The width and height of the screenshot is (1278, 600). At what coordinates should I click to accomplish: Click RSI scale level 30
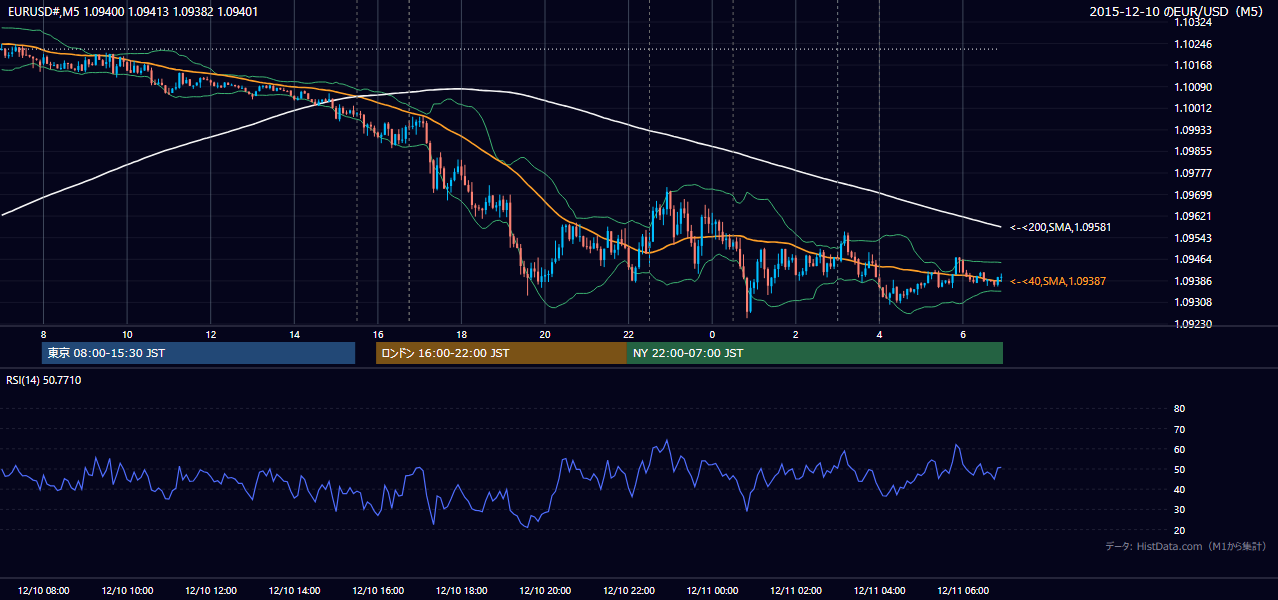click(x=1179, y=509)
